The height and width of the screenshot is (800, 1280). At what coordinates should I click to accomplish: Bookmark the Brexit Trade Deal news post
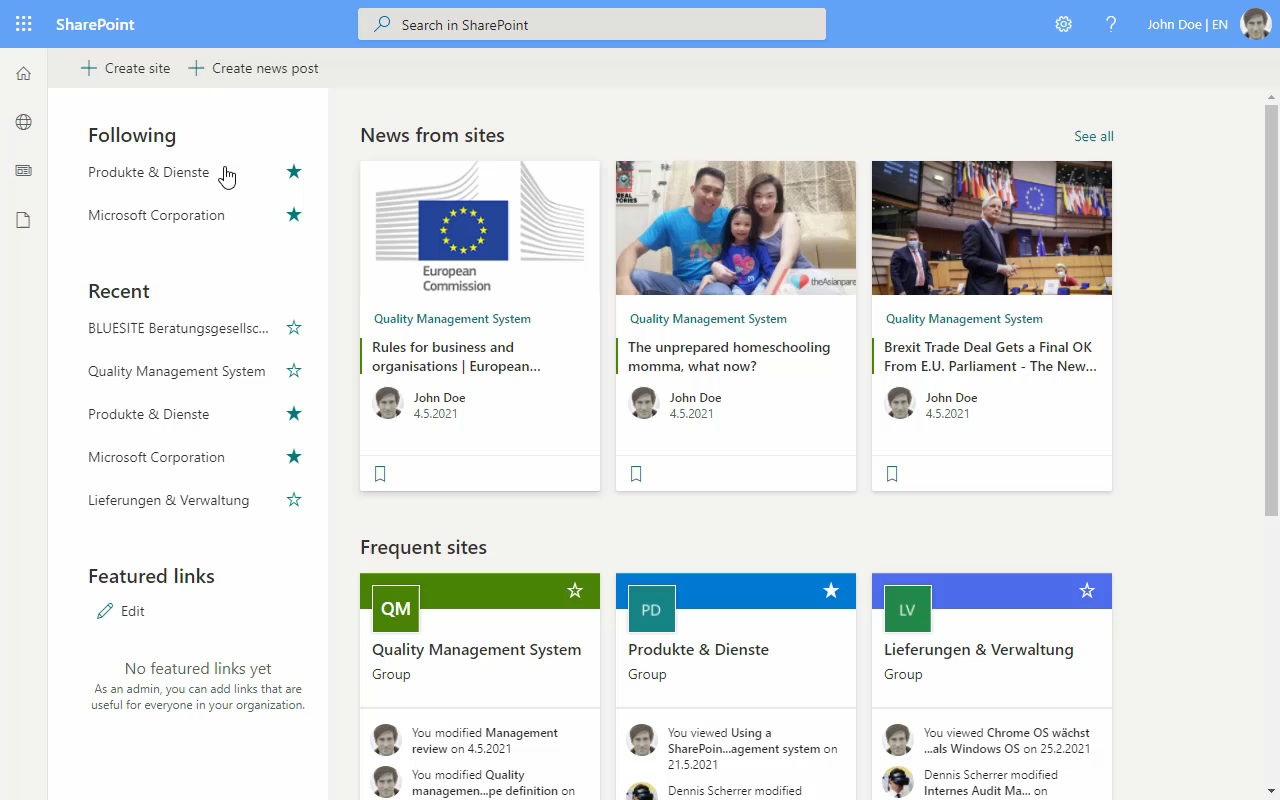(892, 474)
